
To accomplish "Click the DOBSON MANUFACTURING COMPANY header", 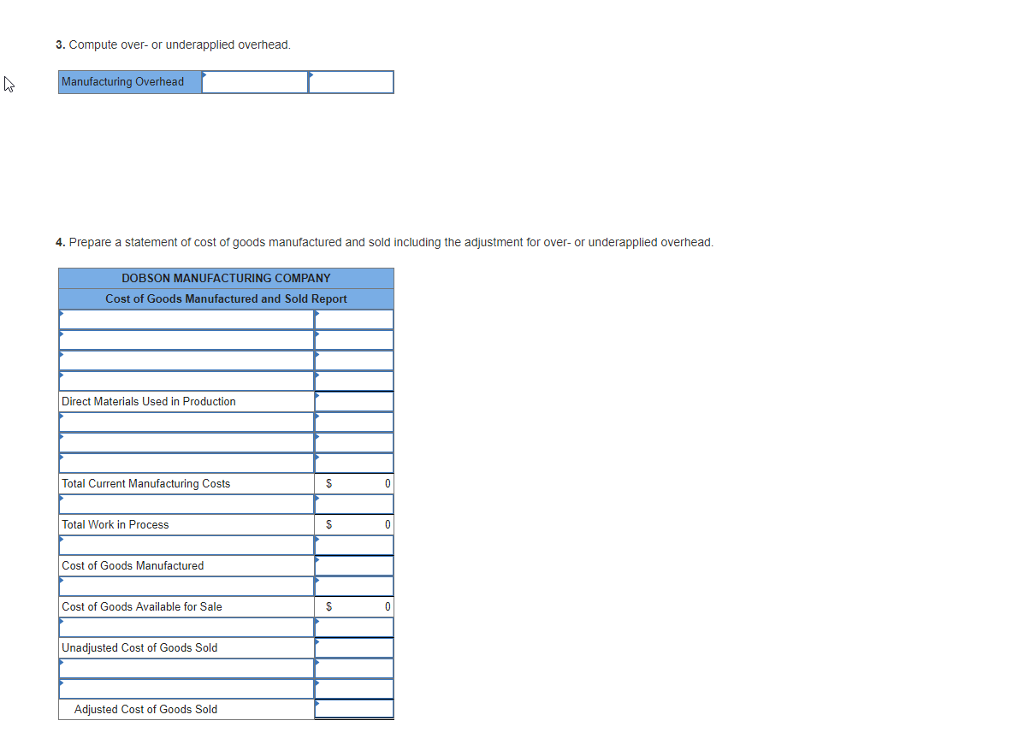I will (226, 279).
